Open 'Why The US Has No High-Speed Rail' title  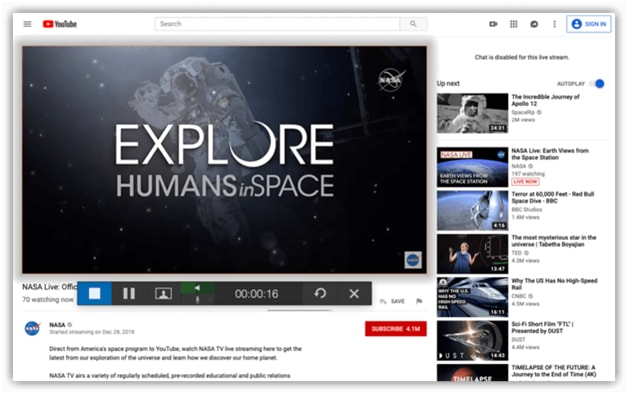coord(554,284)
